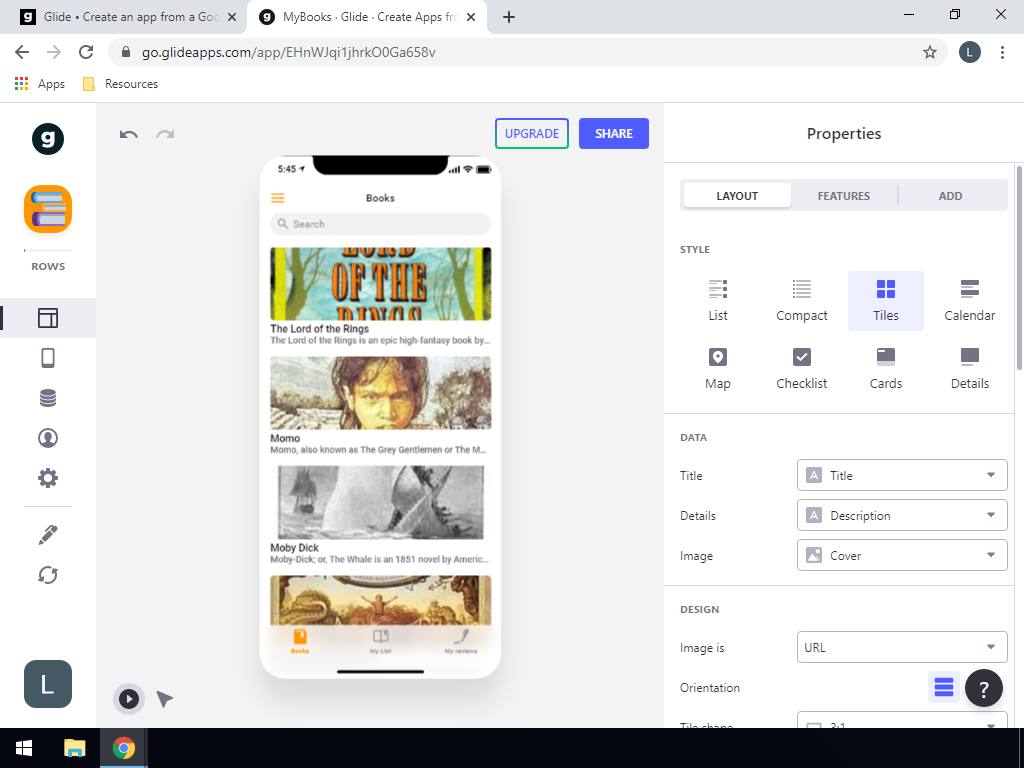The width and height of the screenshot is (1024, 768).
Task: Open the Layout sidebar icon
Action: [48, 318]
